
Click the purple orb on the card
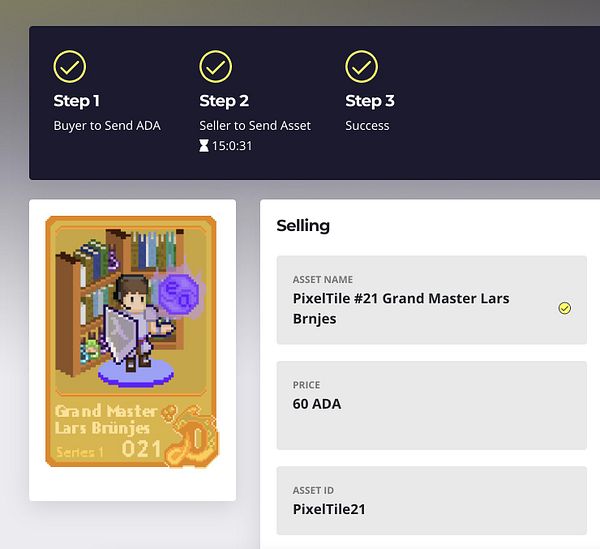179,290
